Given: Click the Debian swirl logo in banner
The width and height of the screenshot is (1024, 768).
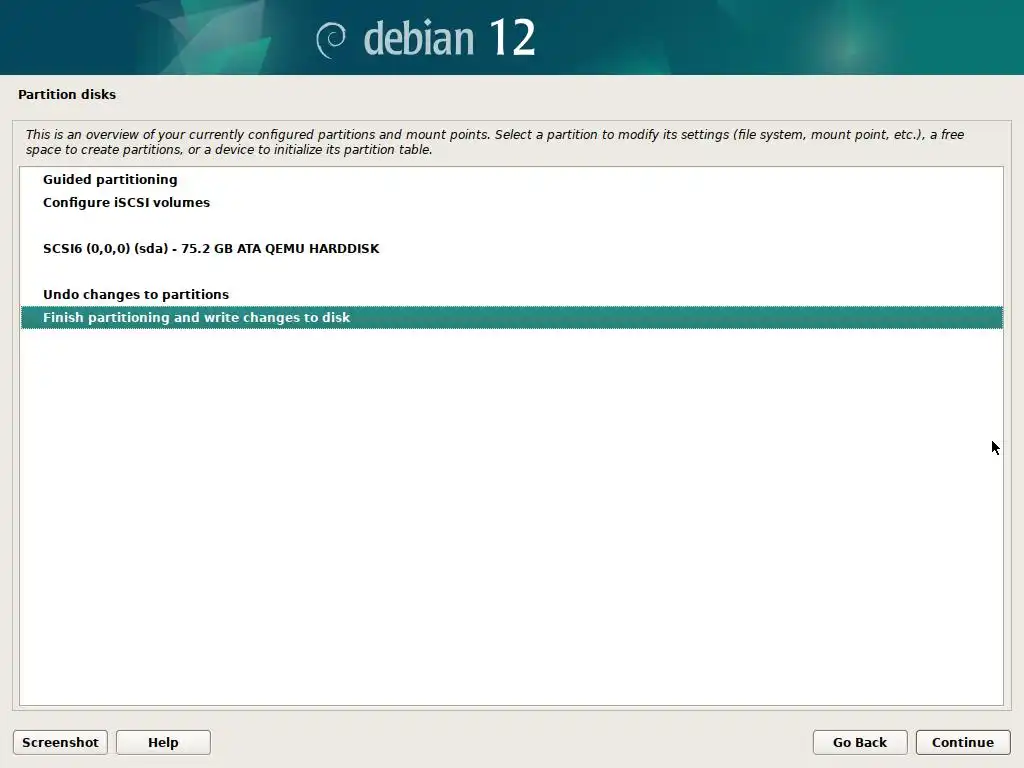Looking at the screenshot, I should (331, 39).
